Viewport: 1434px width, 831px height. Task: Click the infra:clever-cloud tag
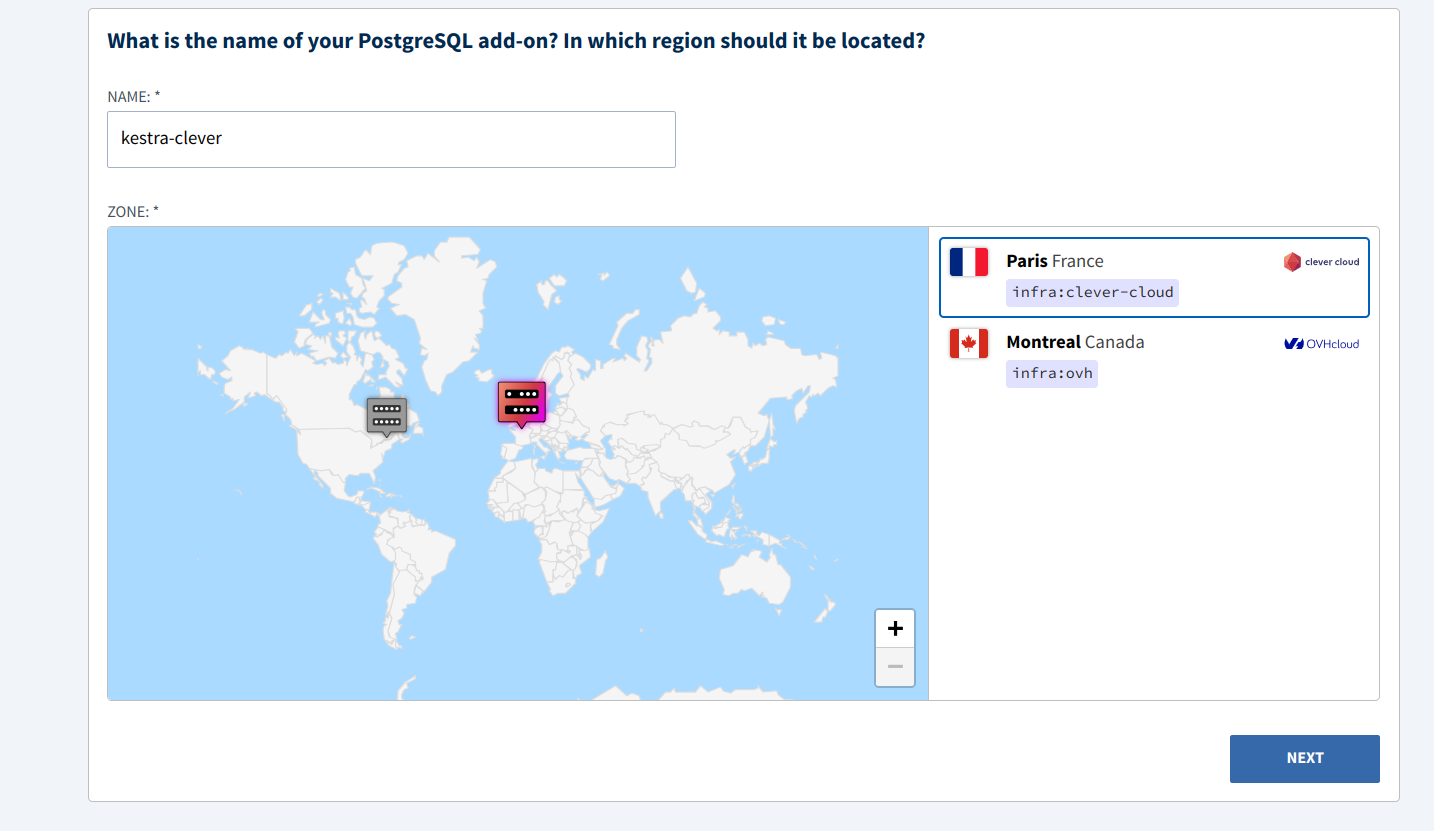(x=1092, y=293)
